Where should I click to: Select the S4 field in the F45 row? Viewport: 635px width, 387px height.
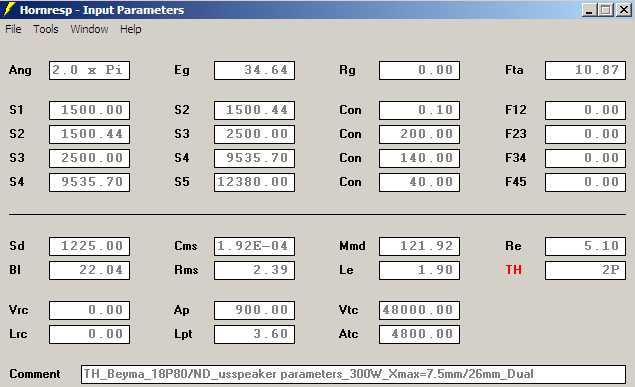(89, 182)
